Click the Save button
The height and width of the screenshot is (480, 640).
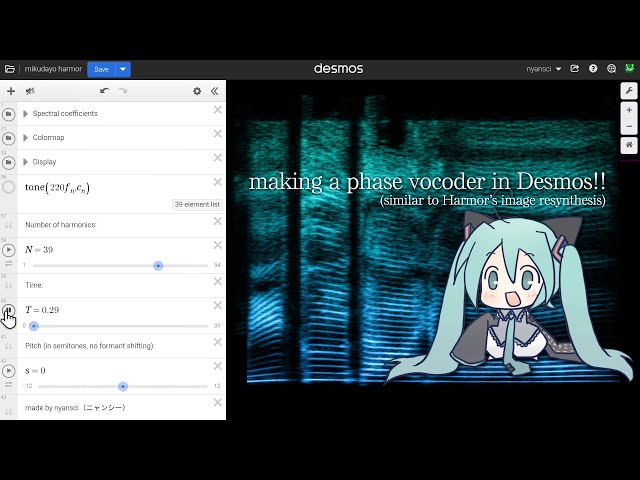tap(101, 69)
